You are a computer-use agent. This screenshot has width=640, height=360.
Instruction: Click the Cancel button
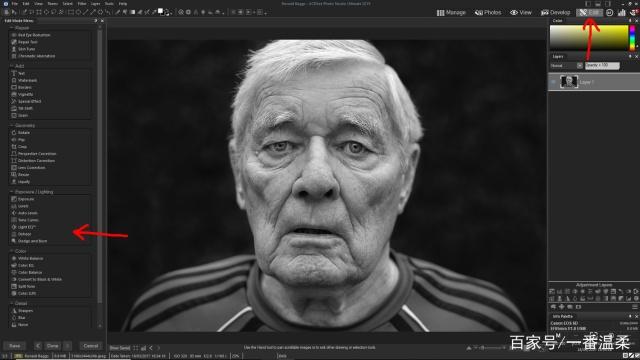[91, 346]
